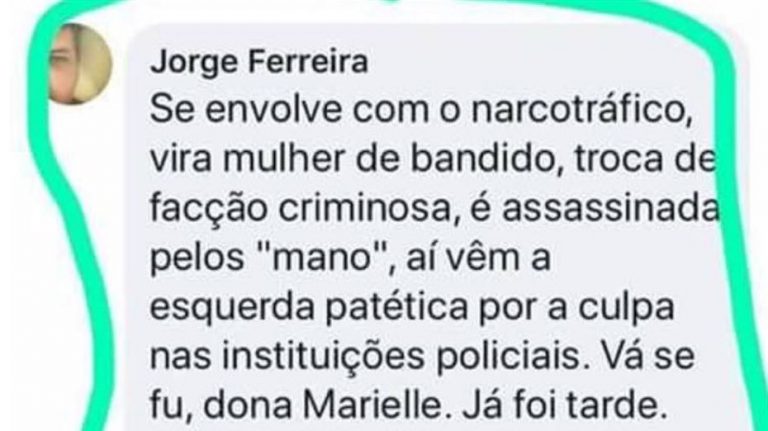Click the word "narcotráfico" in the comment
This screenshot has height=431, width=768.
[x=581, y=110]
